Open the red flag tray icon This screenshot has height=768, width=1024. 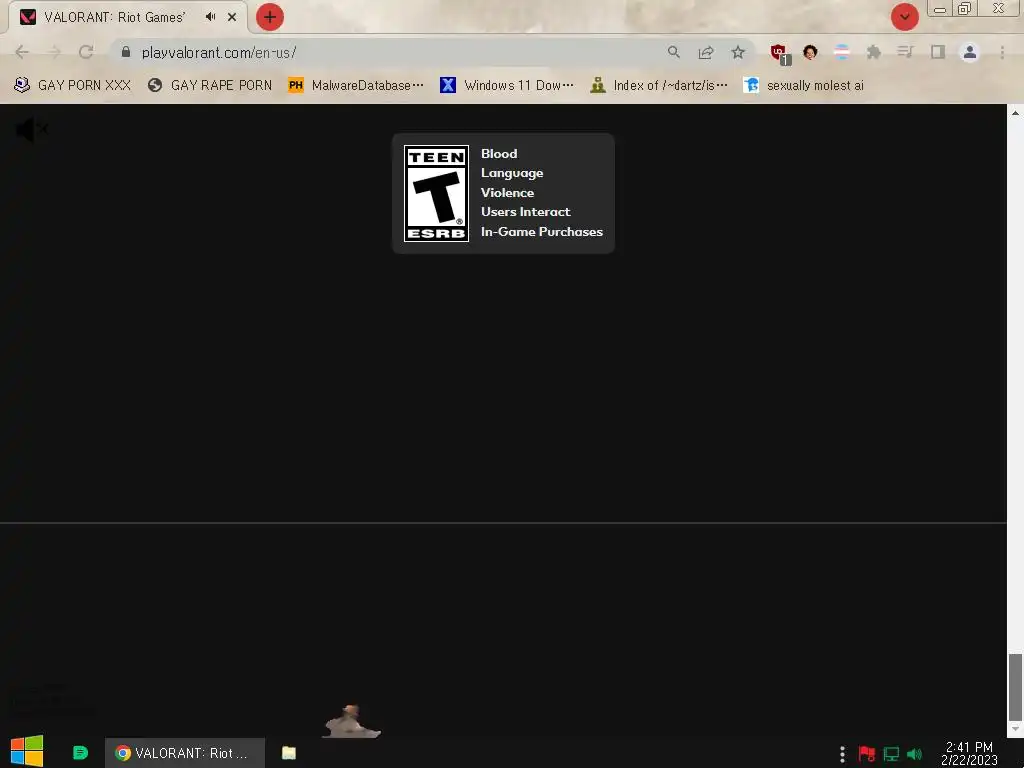click(866, 754)
